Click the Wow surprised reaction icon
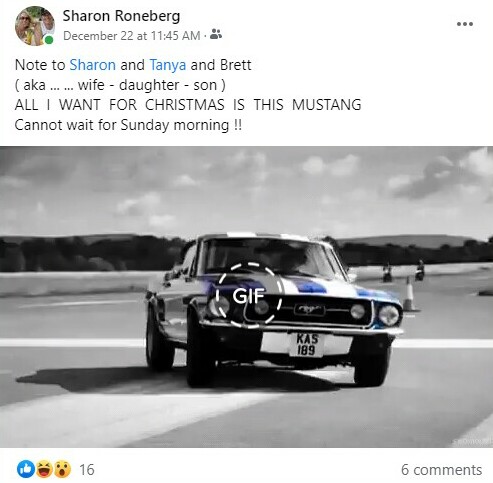 click(x=62, y=469)
